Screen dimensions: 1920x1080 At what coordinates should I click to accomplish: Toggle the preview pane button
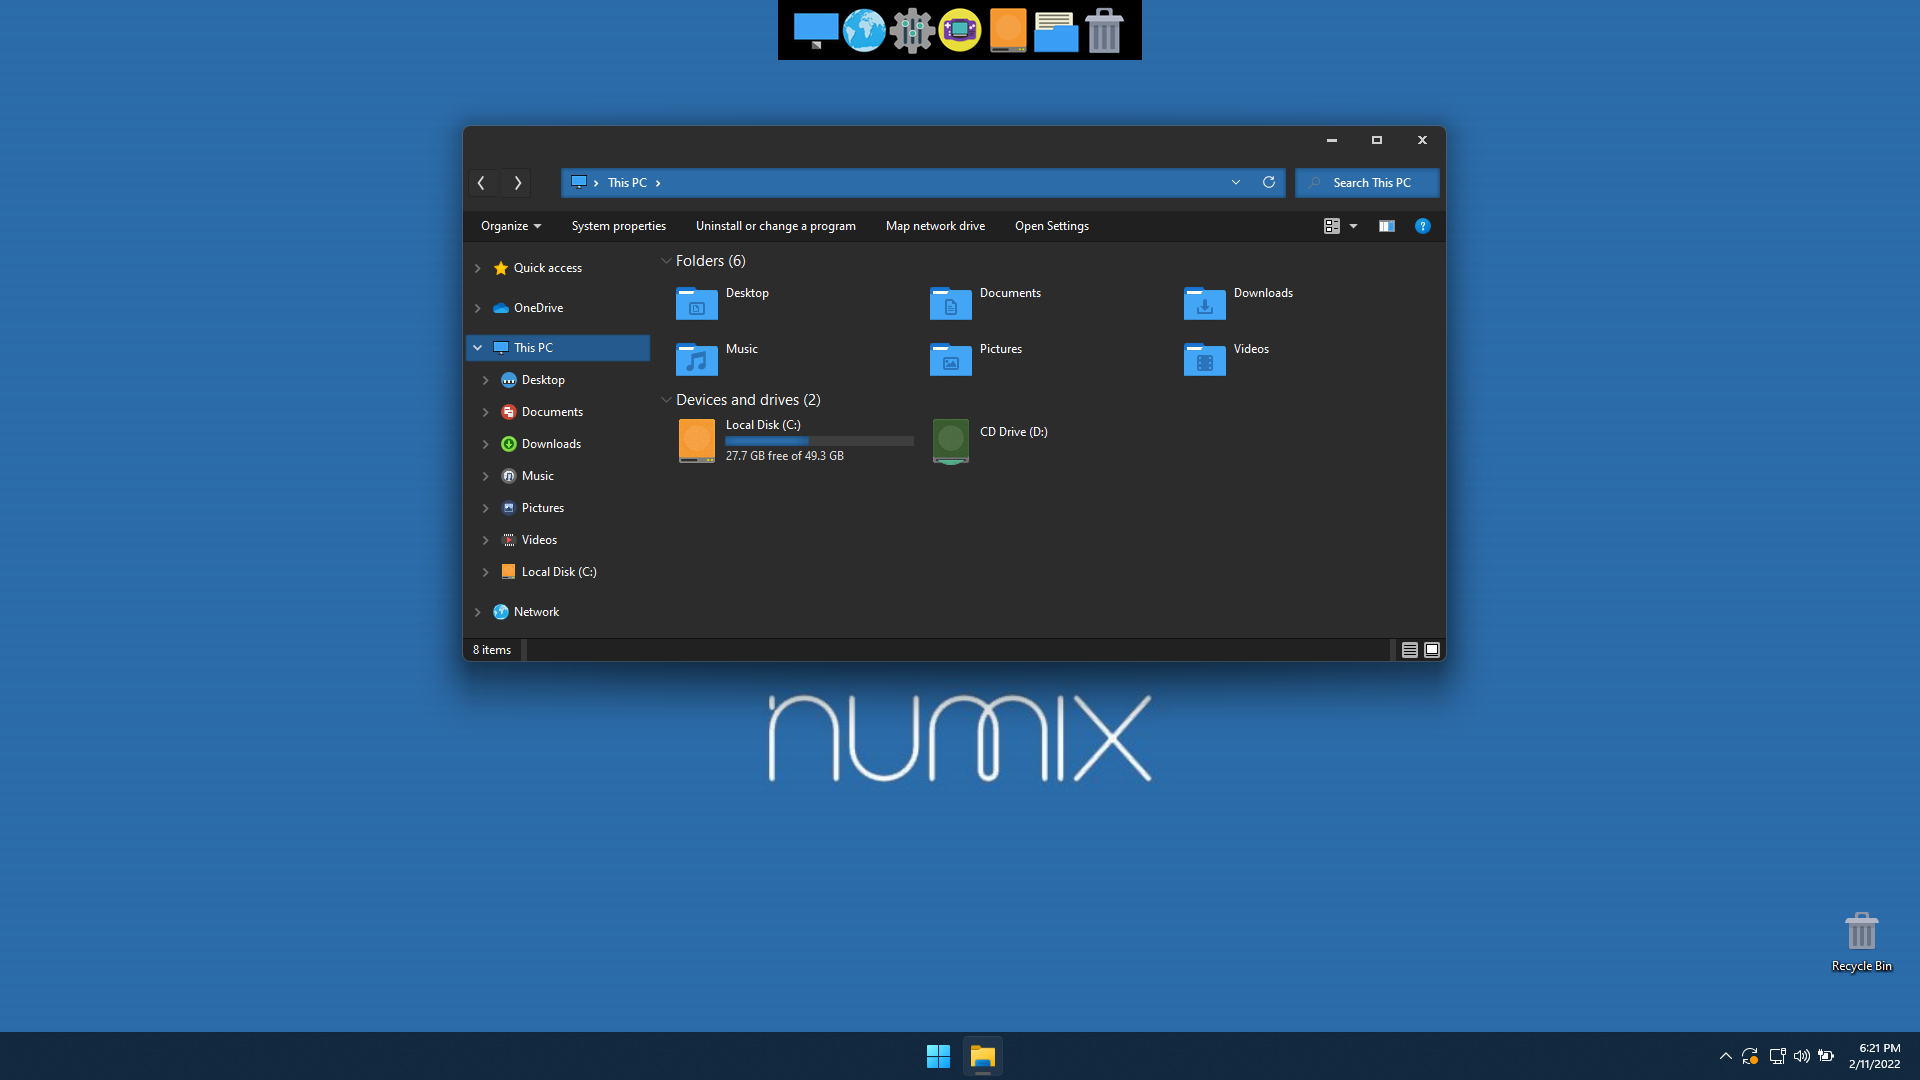(x=1386, y=226)
